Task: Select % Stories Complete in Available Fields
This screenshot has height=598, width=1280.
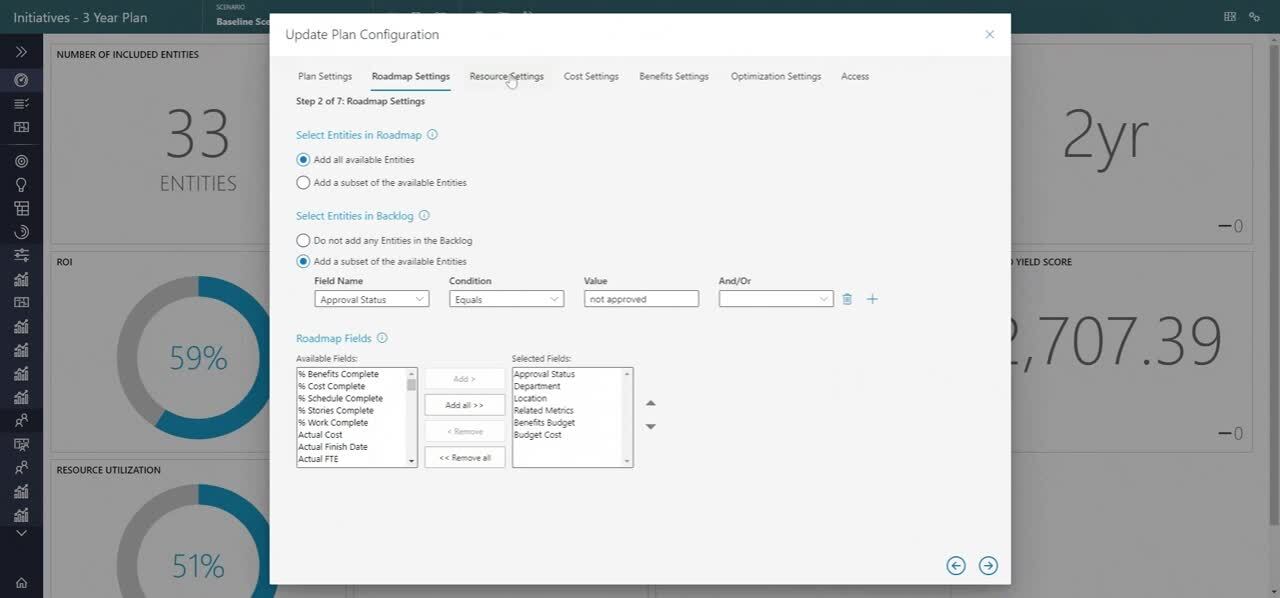Action: (x=351, y=410)
